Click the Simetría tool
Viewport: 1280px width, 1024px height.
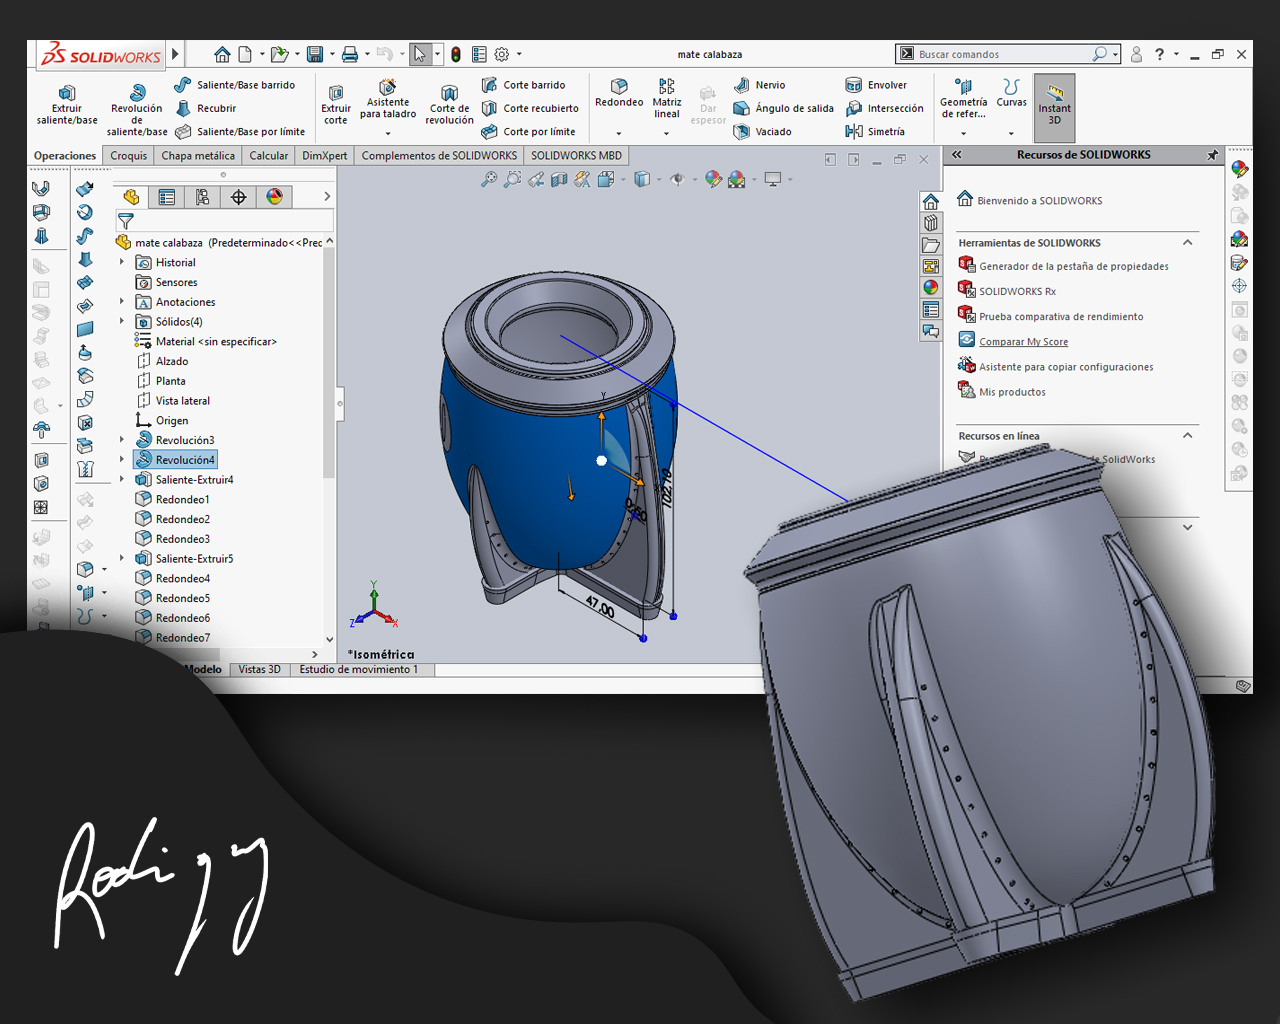(x=875, y=132)
